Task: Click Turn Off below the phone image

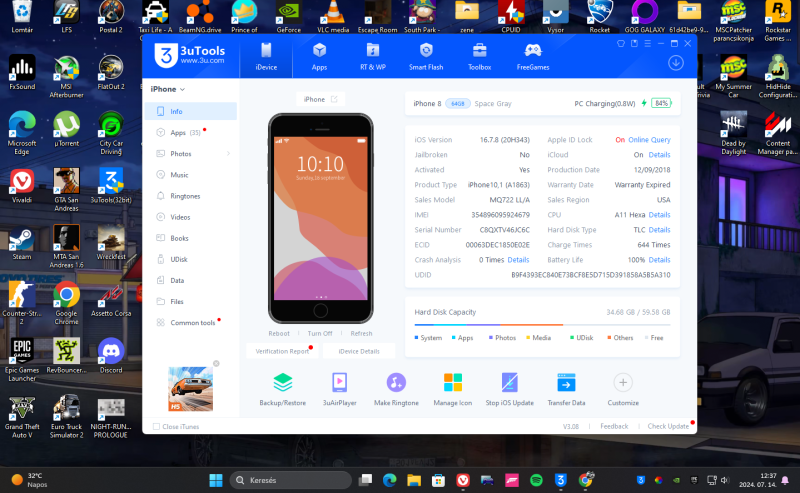Action: pos(320,333)
